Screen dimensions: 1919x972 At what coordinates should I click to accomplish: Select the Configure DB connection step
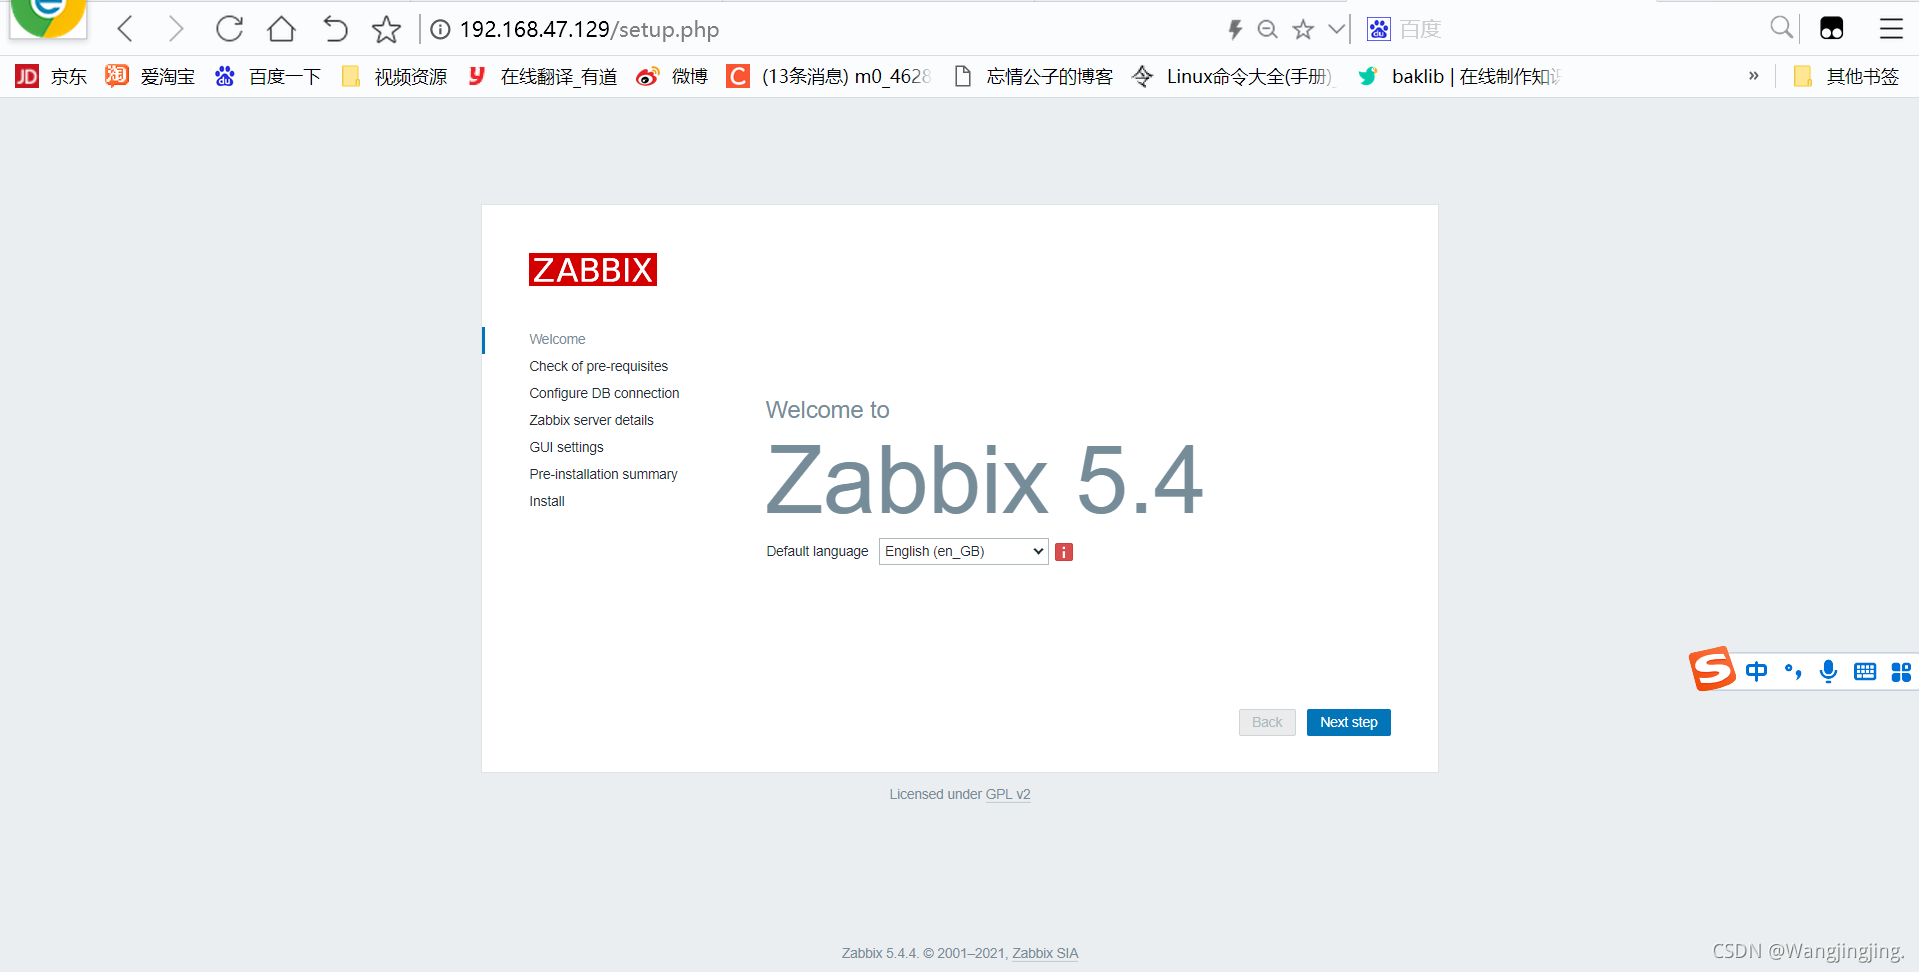click(604, 393)
